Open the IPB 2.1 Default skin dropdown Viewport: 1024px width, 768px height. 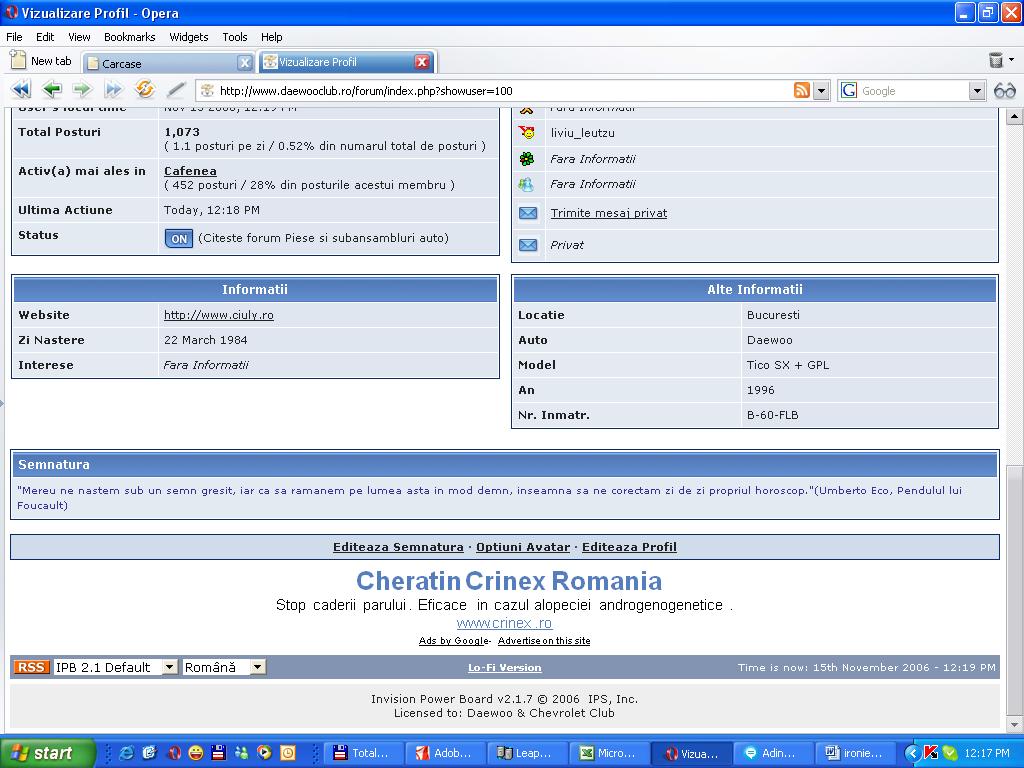pos(115,667)
